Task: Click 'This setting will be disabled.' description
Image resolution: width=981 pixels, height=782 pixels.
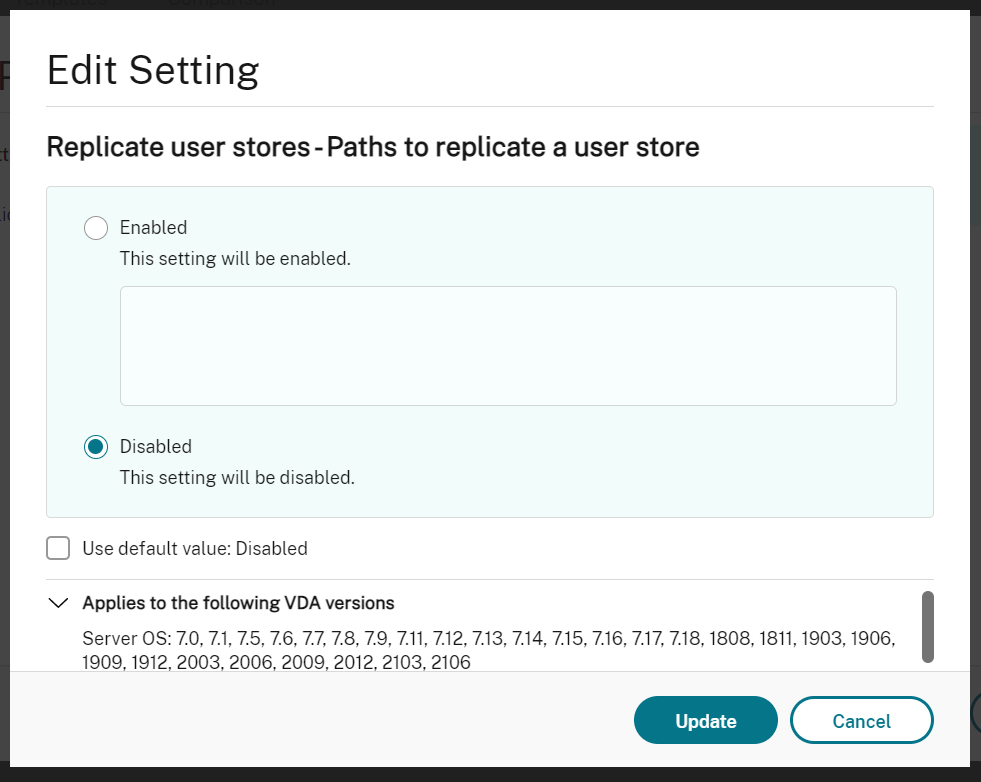Action: [x=237, y=478]
